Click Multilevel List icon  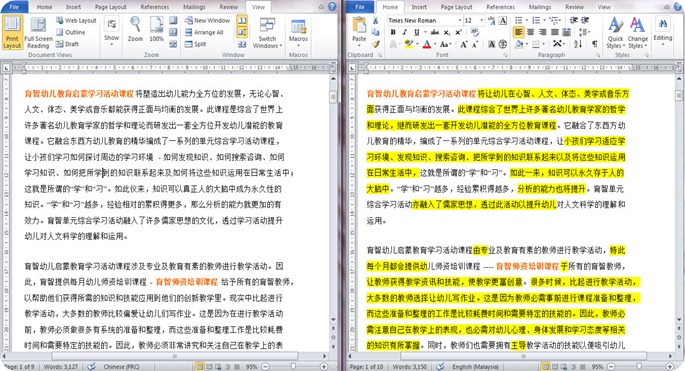coord(554,21)
